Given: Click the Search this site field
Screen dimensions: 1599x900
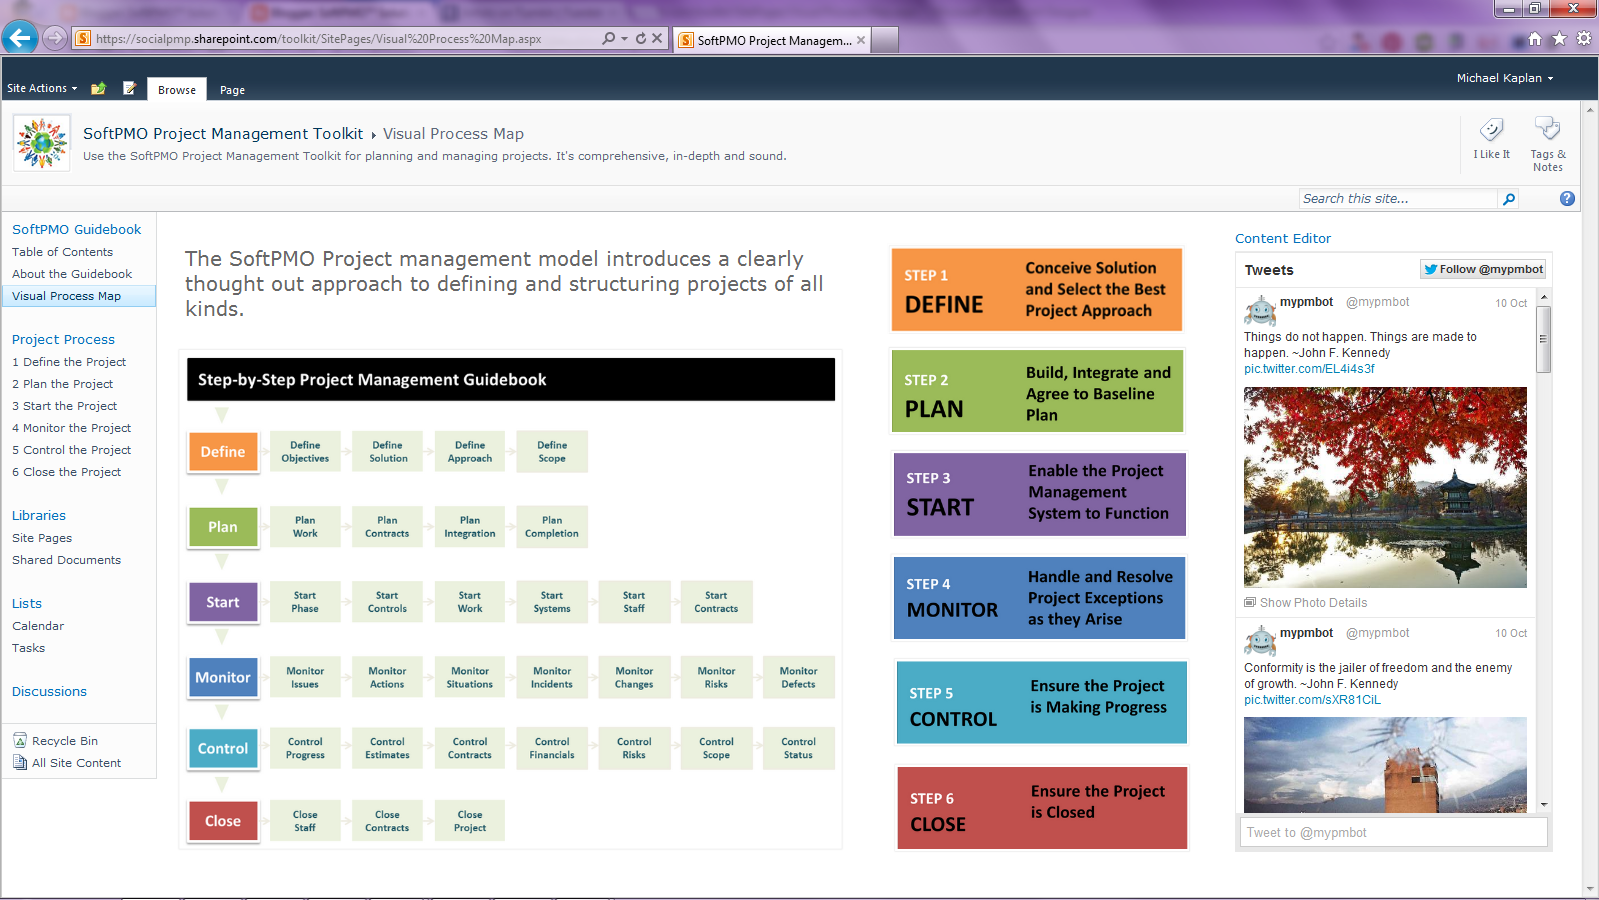Looking at the screenshot, I should pyautogui.click(x=1399, y=199).
